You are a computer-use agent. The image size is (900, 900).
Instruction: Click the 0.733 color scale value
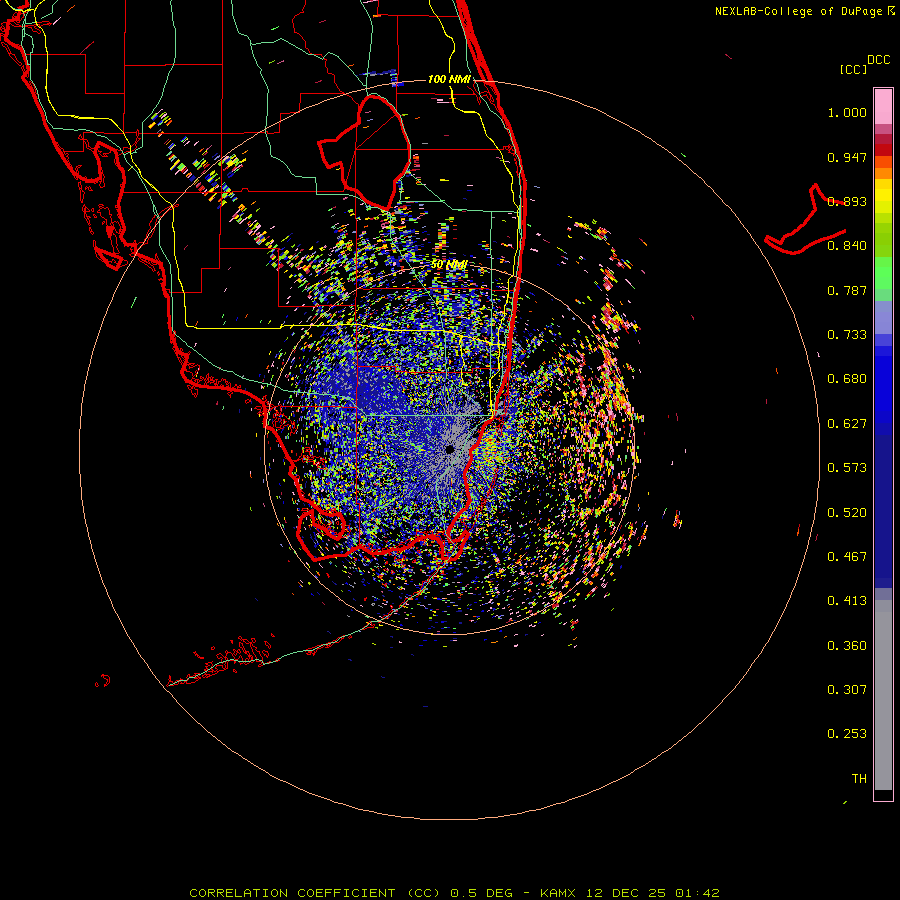click(x=847, y=335)
